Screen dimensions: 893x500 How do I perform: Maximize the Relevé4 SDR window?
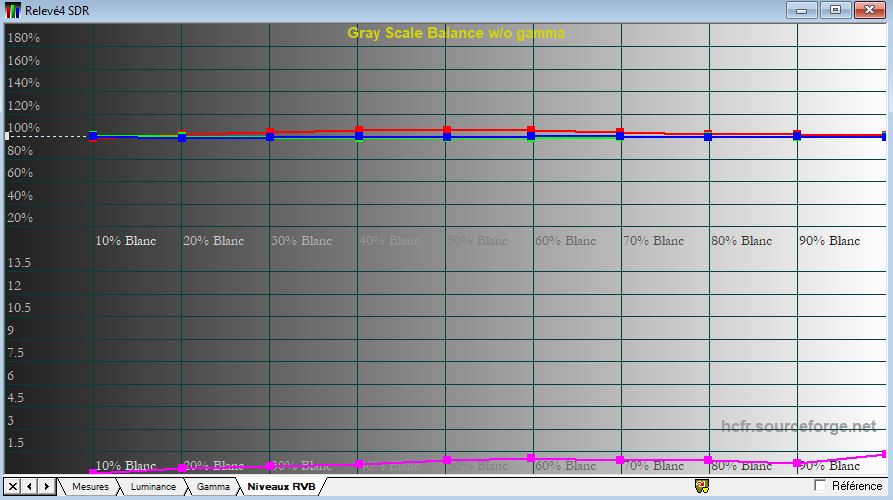coord(835,10)
